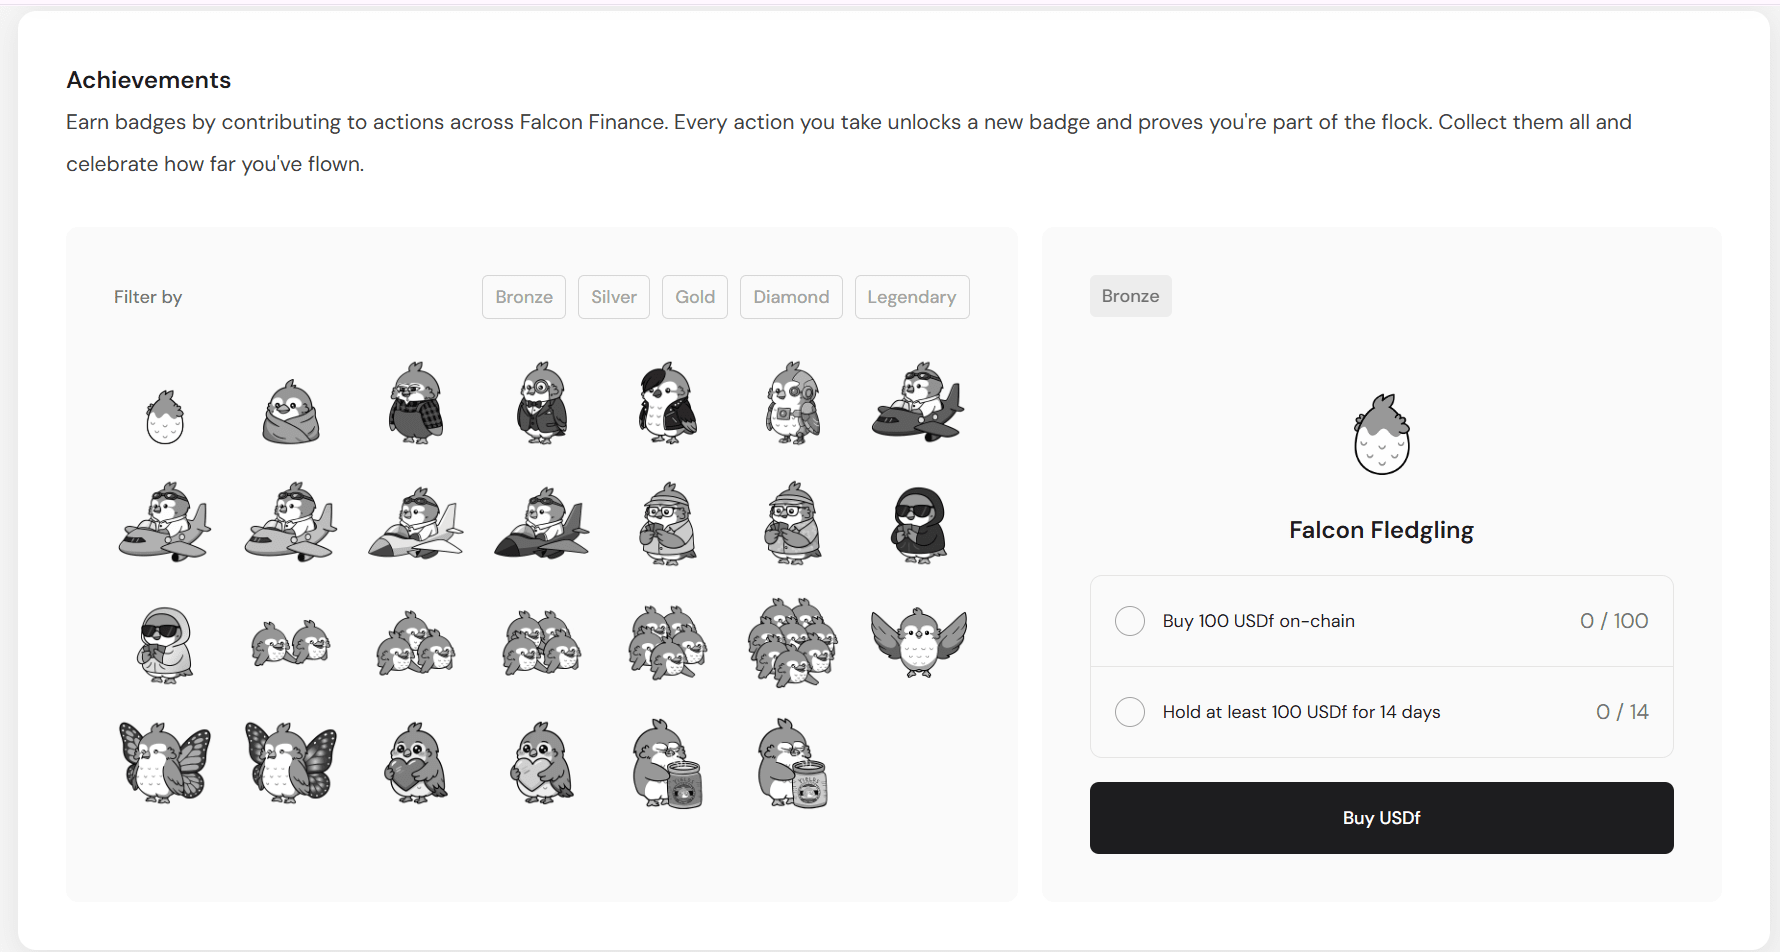Image resolution: width=1780 pixels, height=952 pixels.
Task: Click the Bronze tier tag in details panel
Action: point(1131,296)
